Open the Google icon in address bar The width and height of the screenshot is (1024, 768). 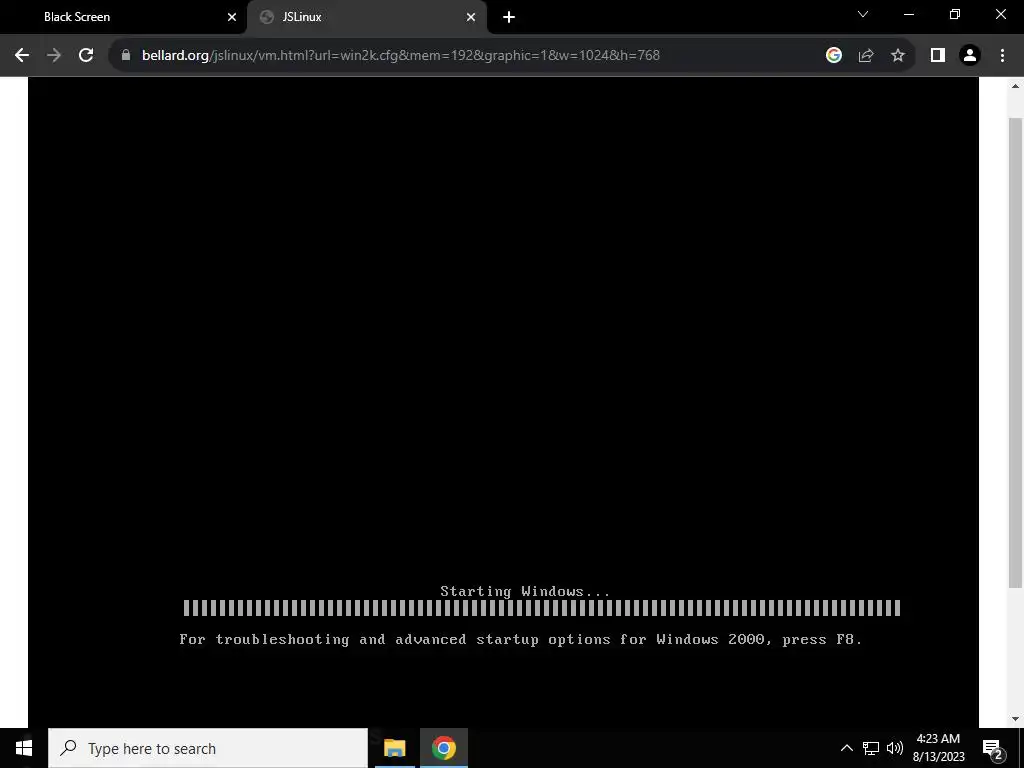click(833, 56)
